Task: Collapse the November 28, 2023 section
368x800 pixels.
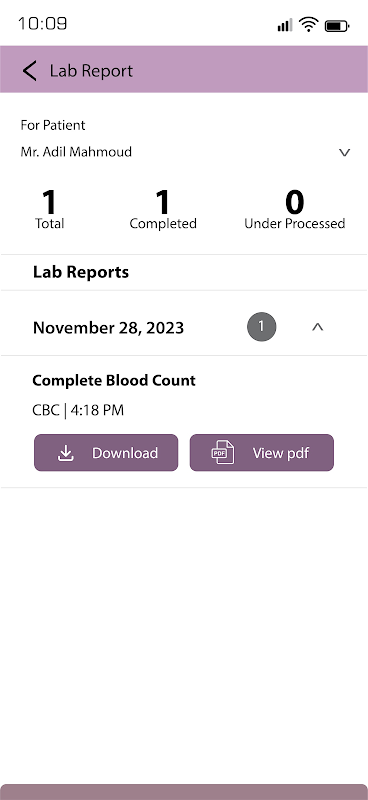Action: pyautogui.click(x=317, y=328)
